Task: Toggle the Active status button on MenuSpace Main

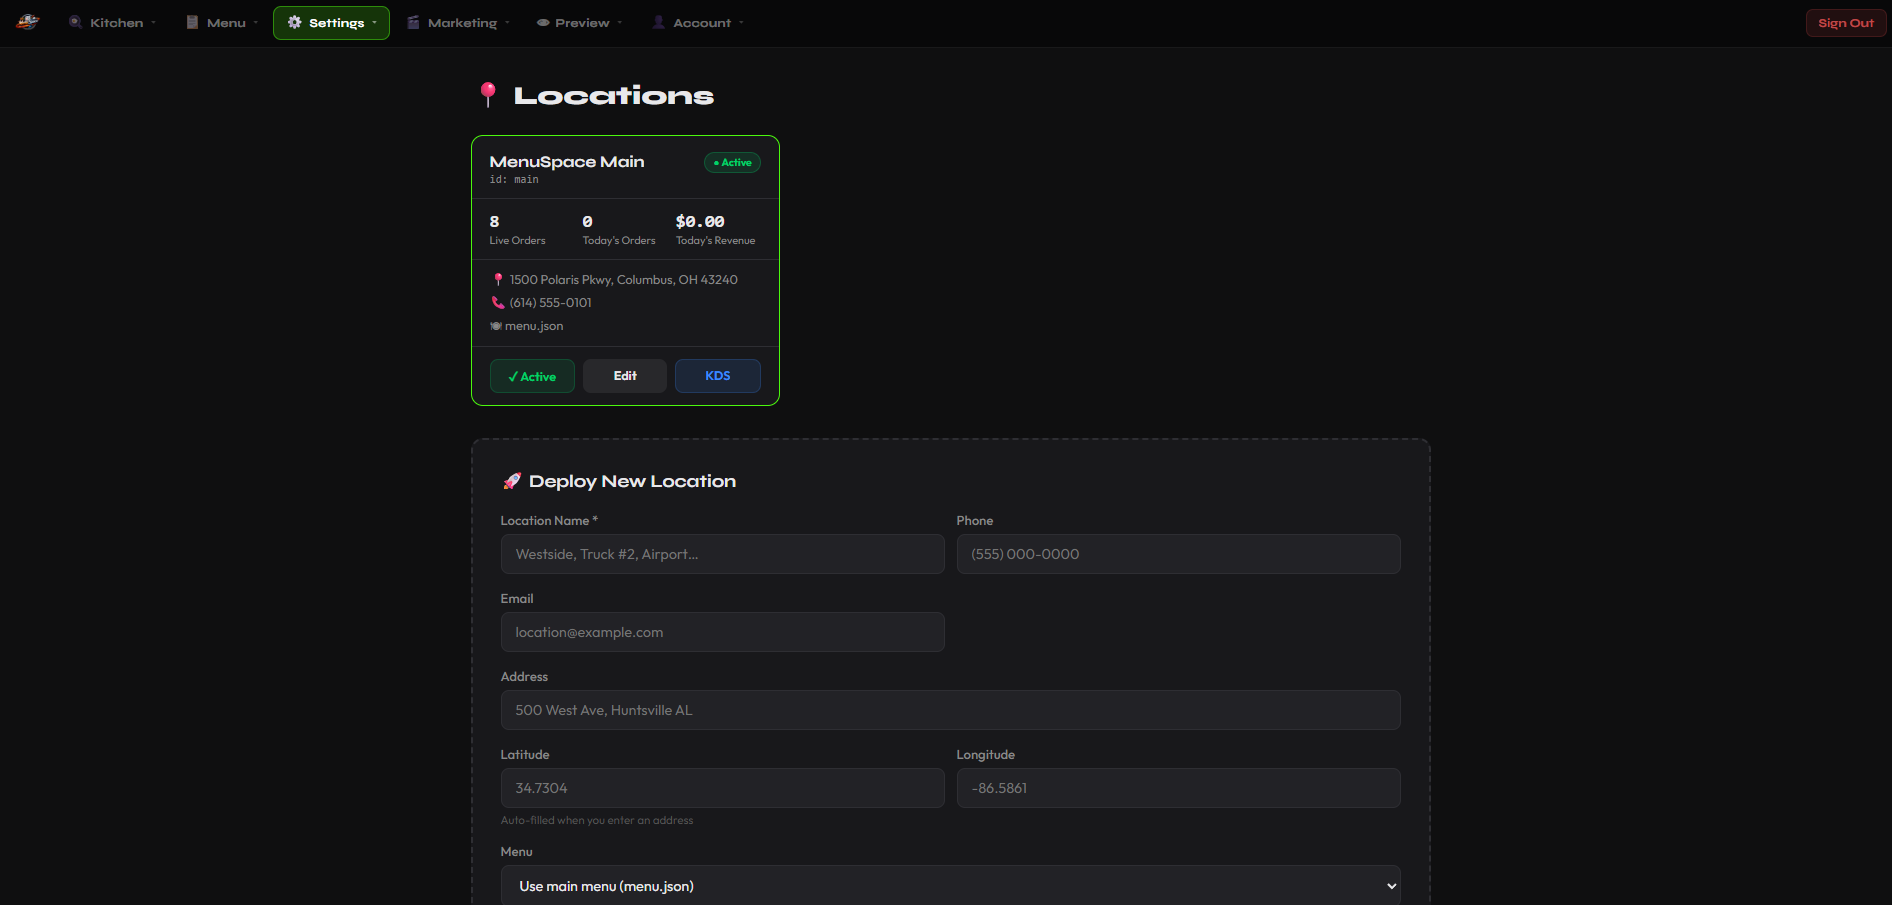Action: 532,376
